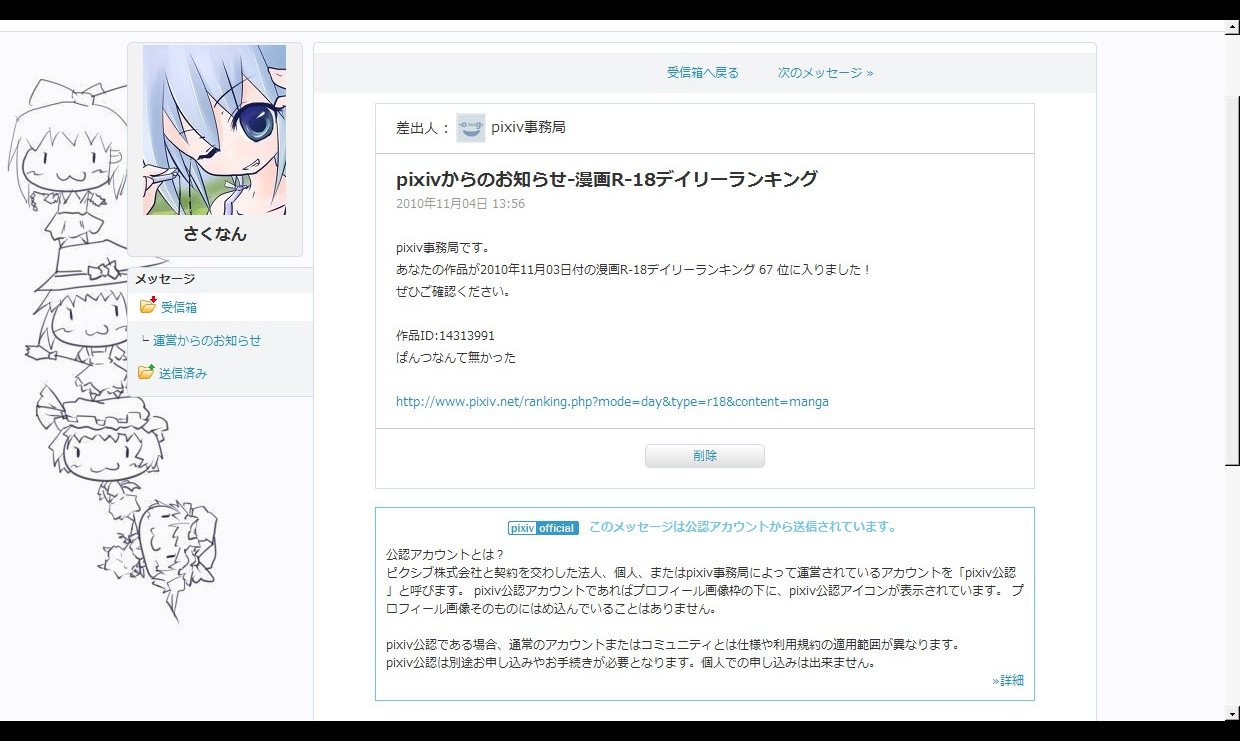Click the work title ぱんつなんて無かった

[456, 358]
